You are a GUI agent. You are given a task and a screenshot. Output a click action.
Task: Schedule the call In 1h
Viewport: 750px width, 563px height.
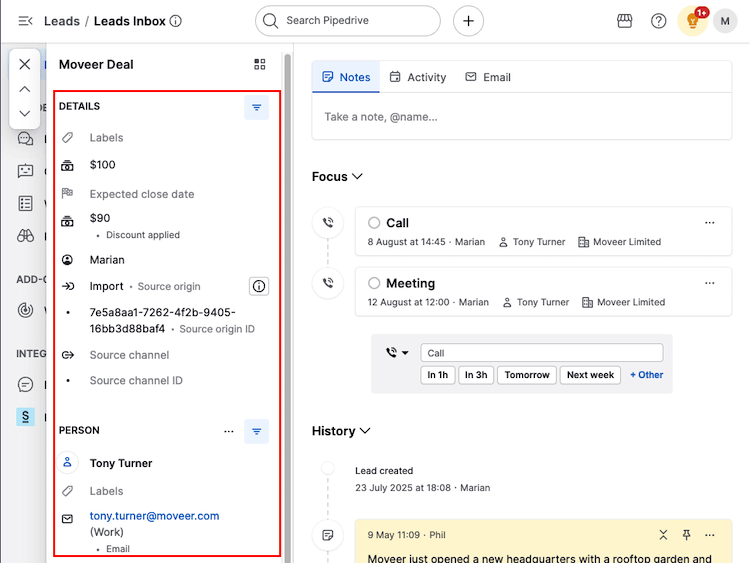[x=438, y=375]
